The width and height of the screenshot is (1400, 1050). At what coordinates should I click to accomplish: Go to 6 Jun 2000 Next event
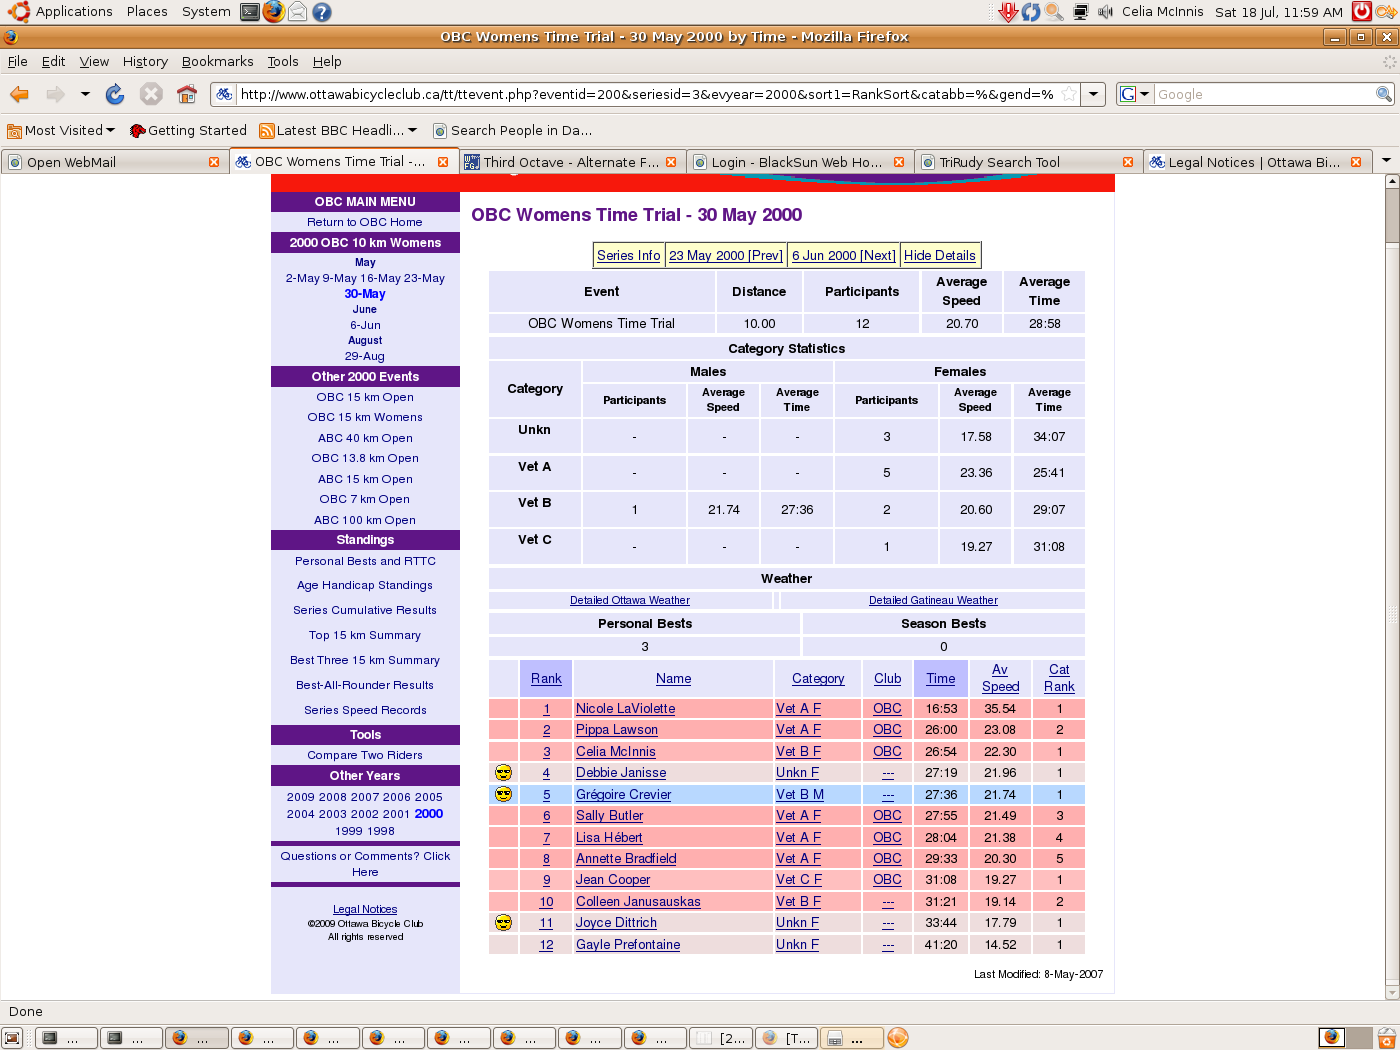point(843,256)
